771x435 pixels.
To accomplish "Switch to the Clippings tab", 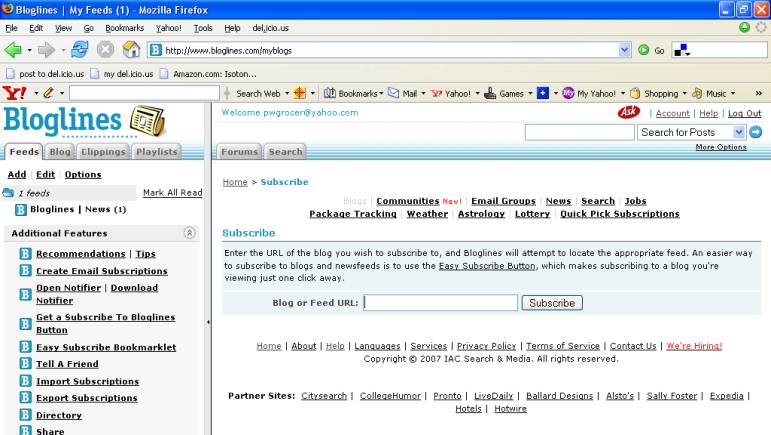I will click(103, 152).
